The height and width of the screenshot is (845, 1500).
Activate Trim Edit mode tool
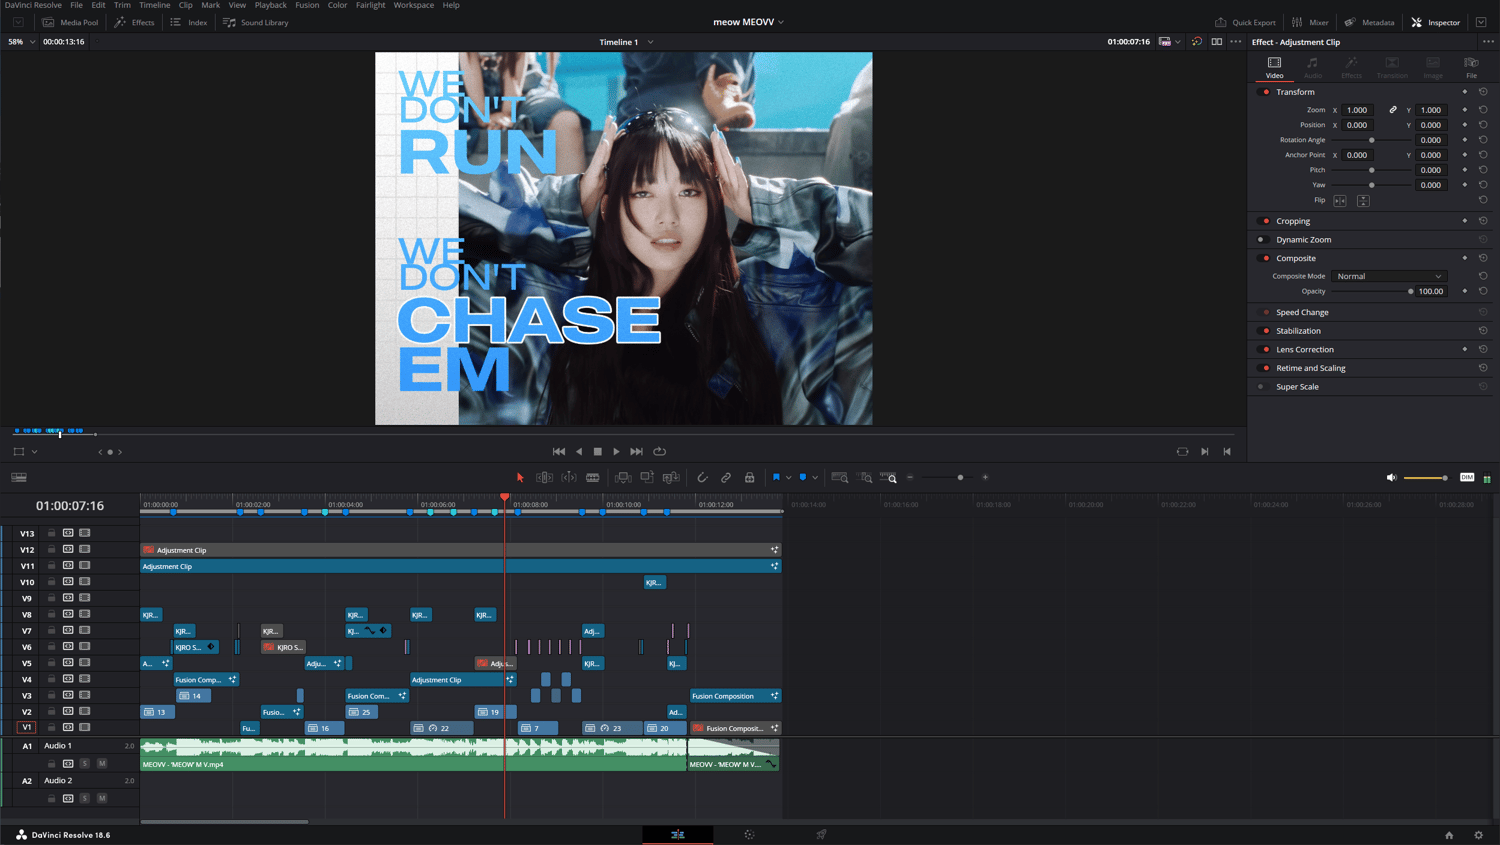coord(544,478)
